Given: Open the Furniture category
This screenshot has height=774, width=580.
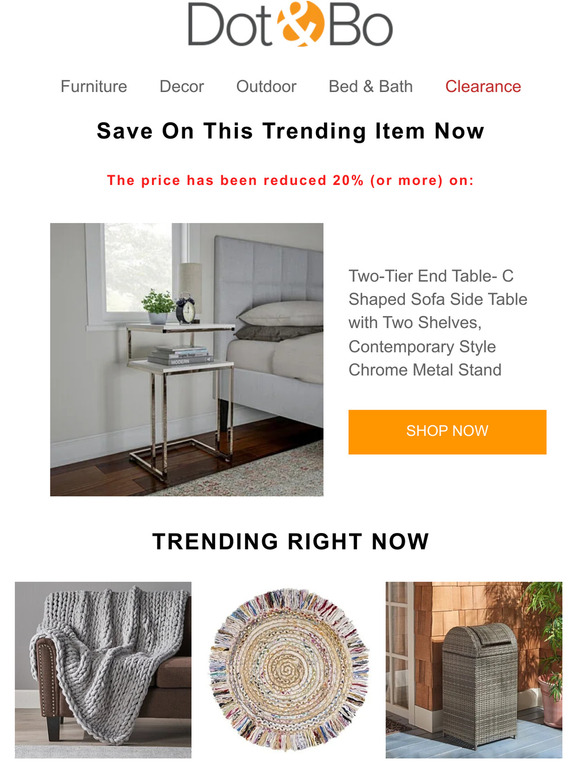Looking at the screenshot, I should [x=94, y=86].
